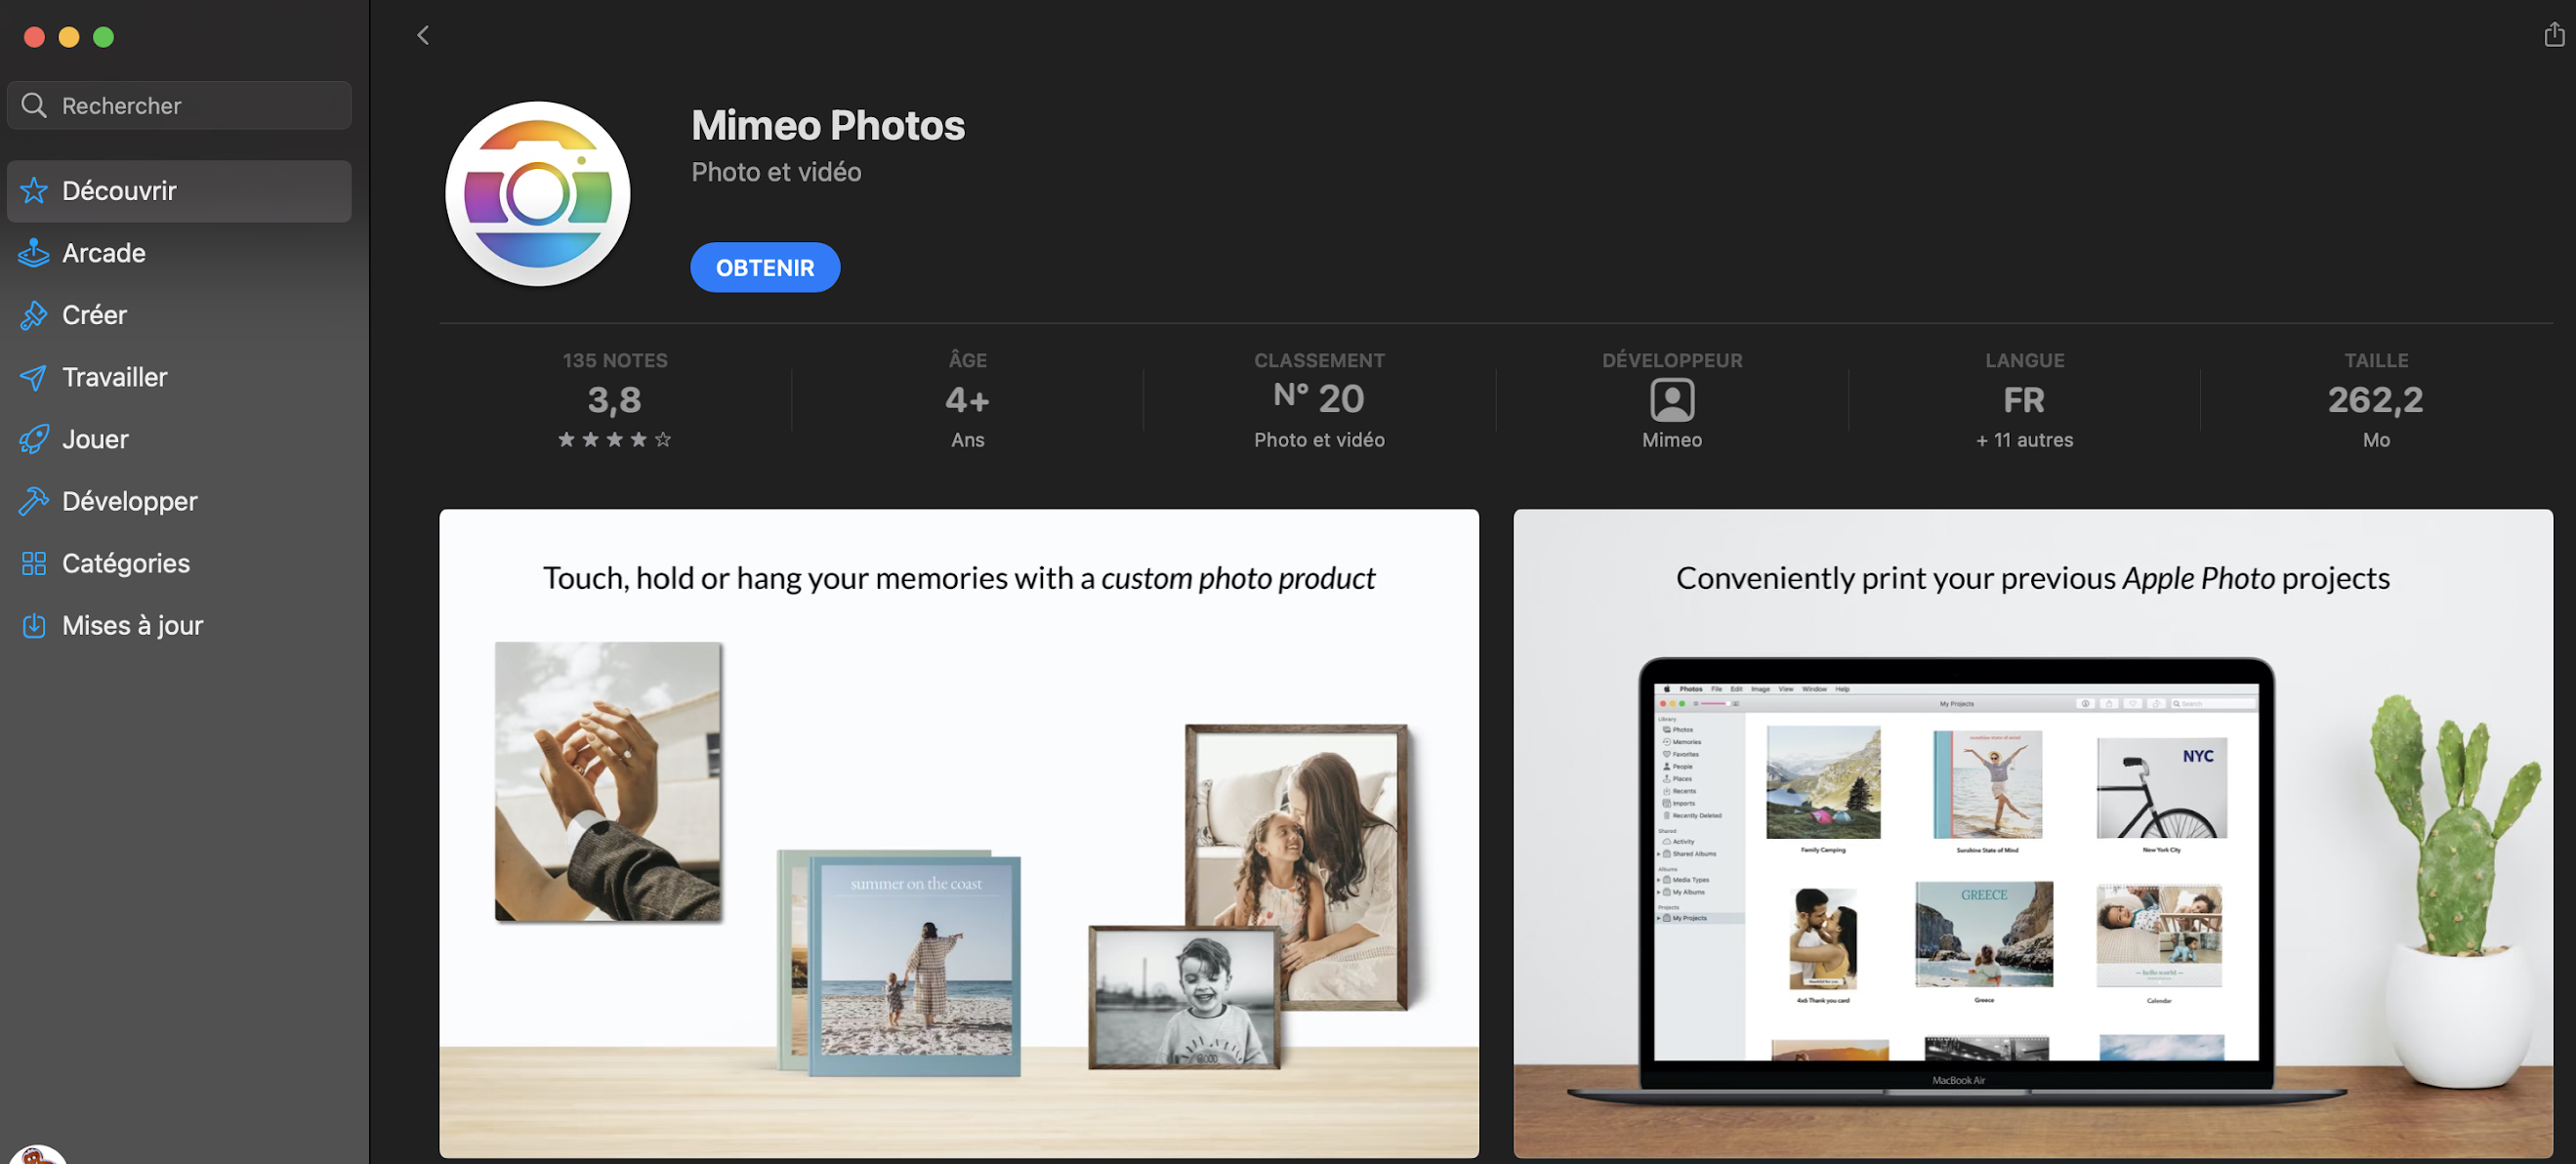
Task: Open the Mimeo developer page
Action: point(1671,438)
